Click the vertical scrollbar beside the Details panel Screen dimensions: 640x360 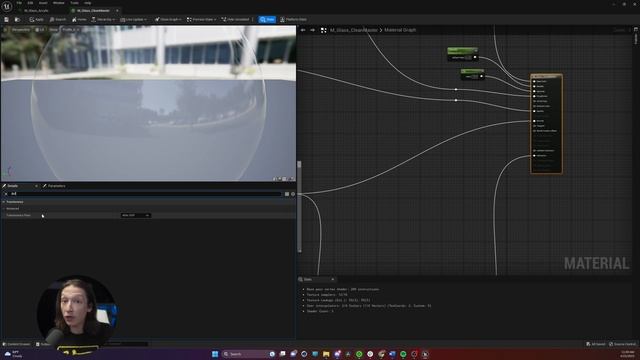[x=299, y=207]
